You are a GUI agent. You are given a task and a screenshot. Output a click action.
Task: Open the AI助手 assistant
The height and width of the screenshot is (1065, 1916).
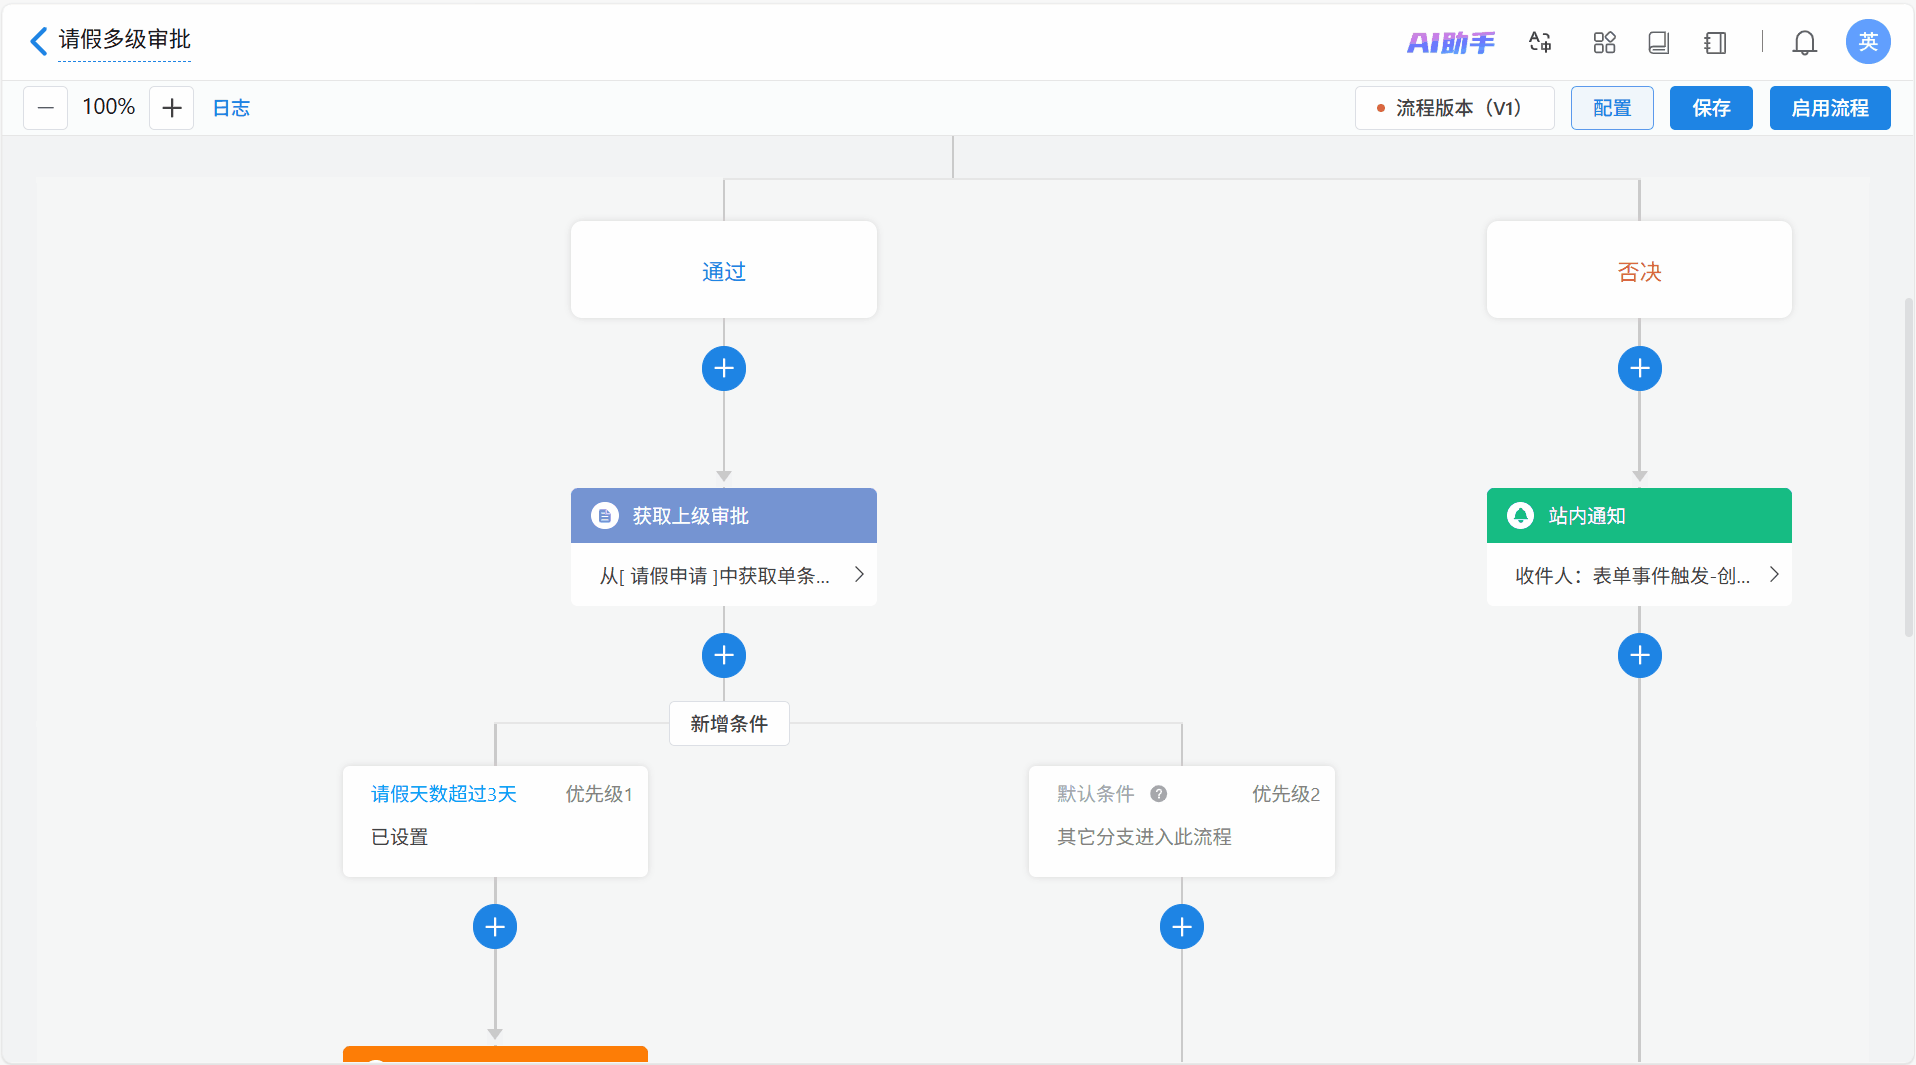[1450, 43]
